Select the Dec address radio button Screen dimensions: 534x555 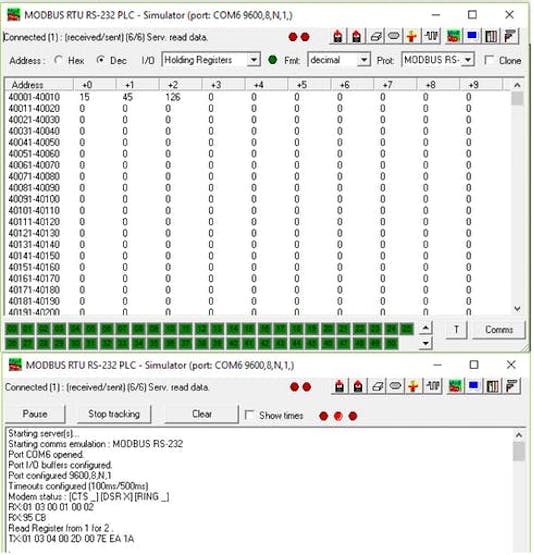pyautogui.click(x=101, y=60)
